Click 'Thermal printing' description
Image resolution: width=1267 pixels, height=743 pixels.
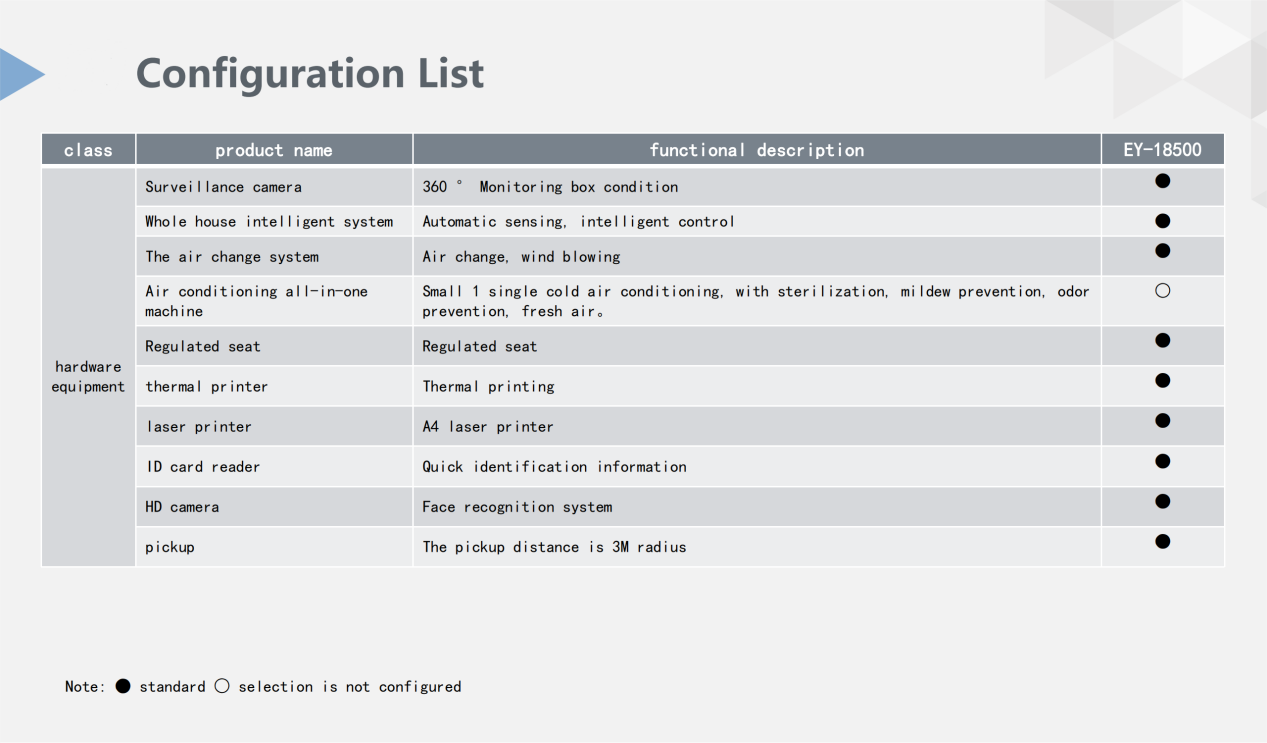pyautogui.click(x=488, y=387)
